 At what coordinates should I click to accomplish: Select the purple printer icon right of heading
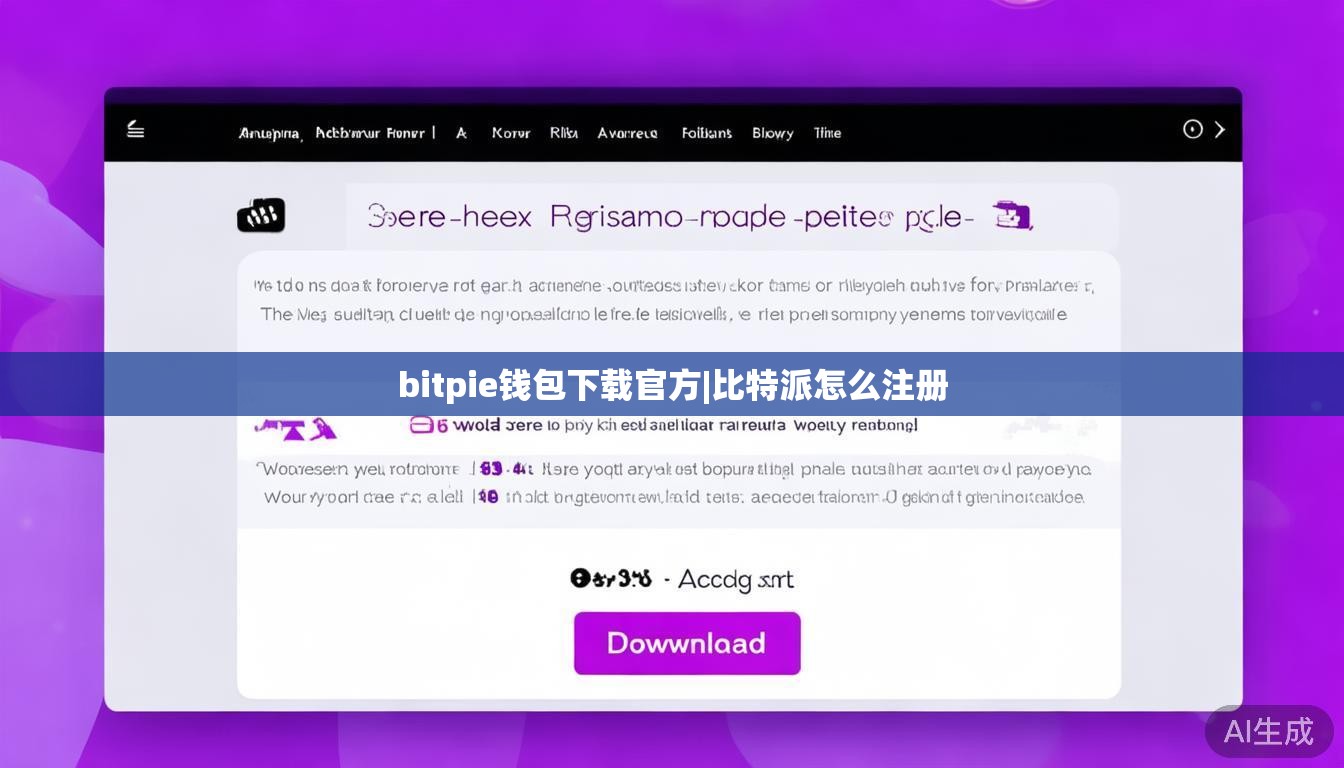pyautogui.click(x=1013, y=215)
